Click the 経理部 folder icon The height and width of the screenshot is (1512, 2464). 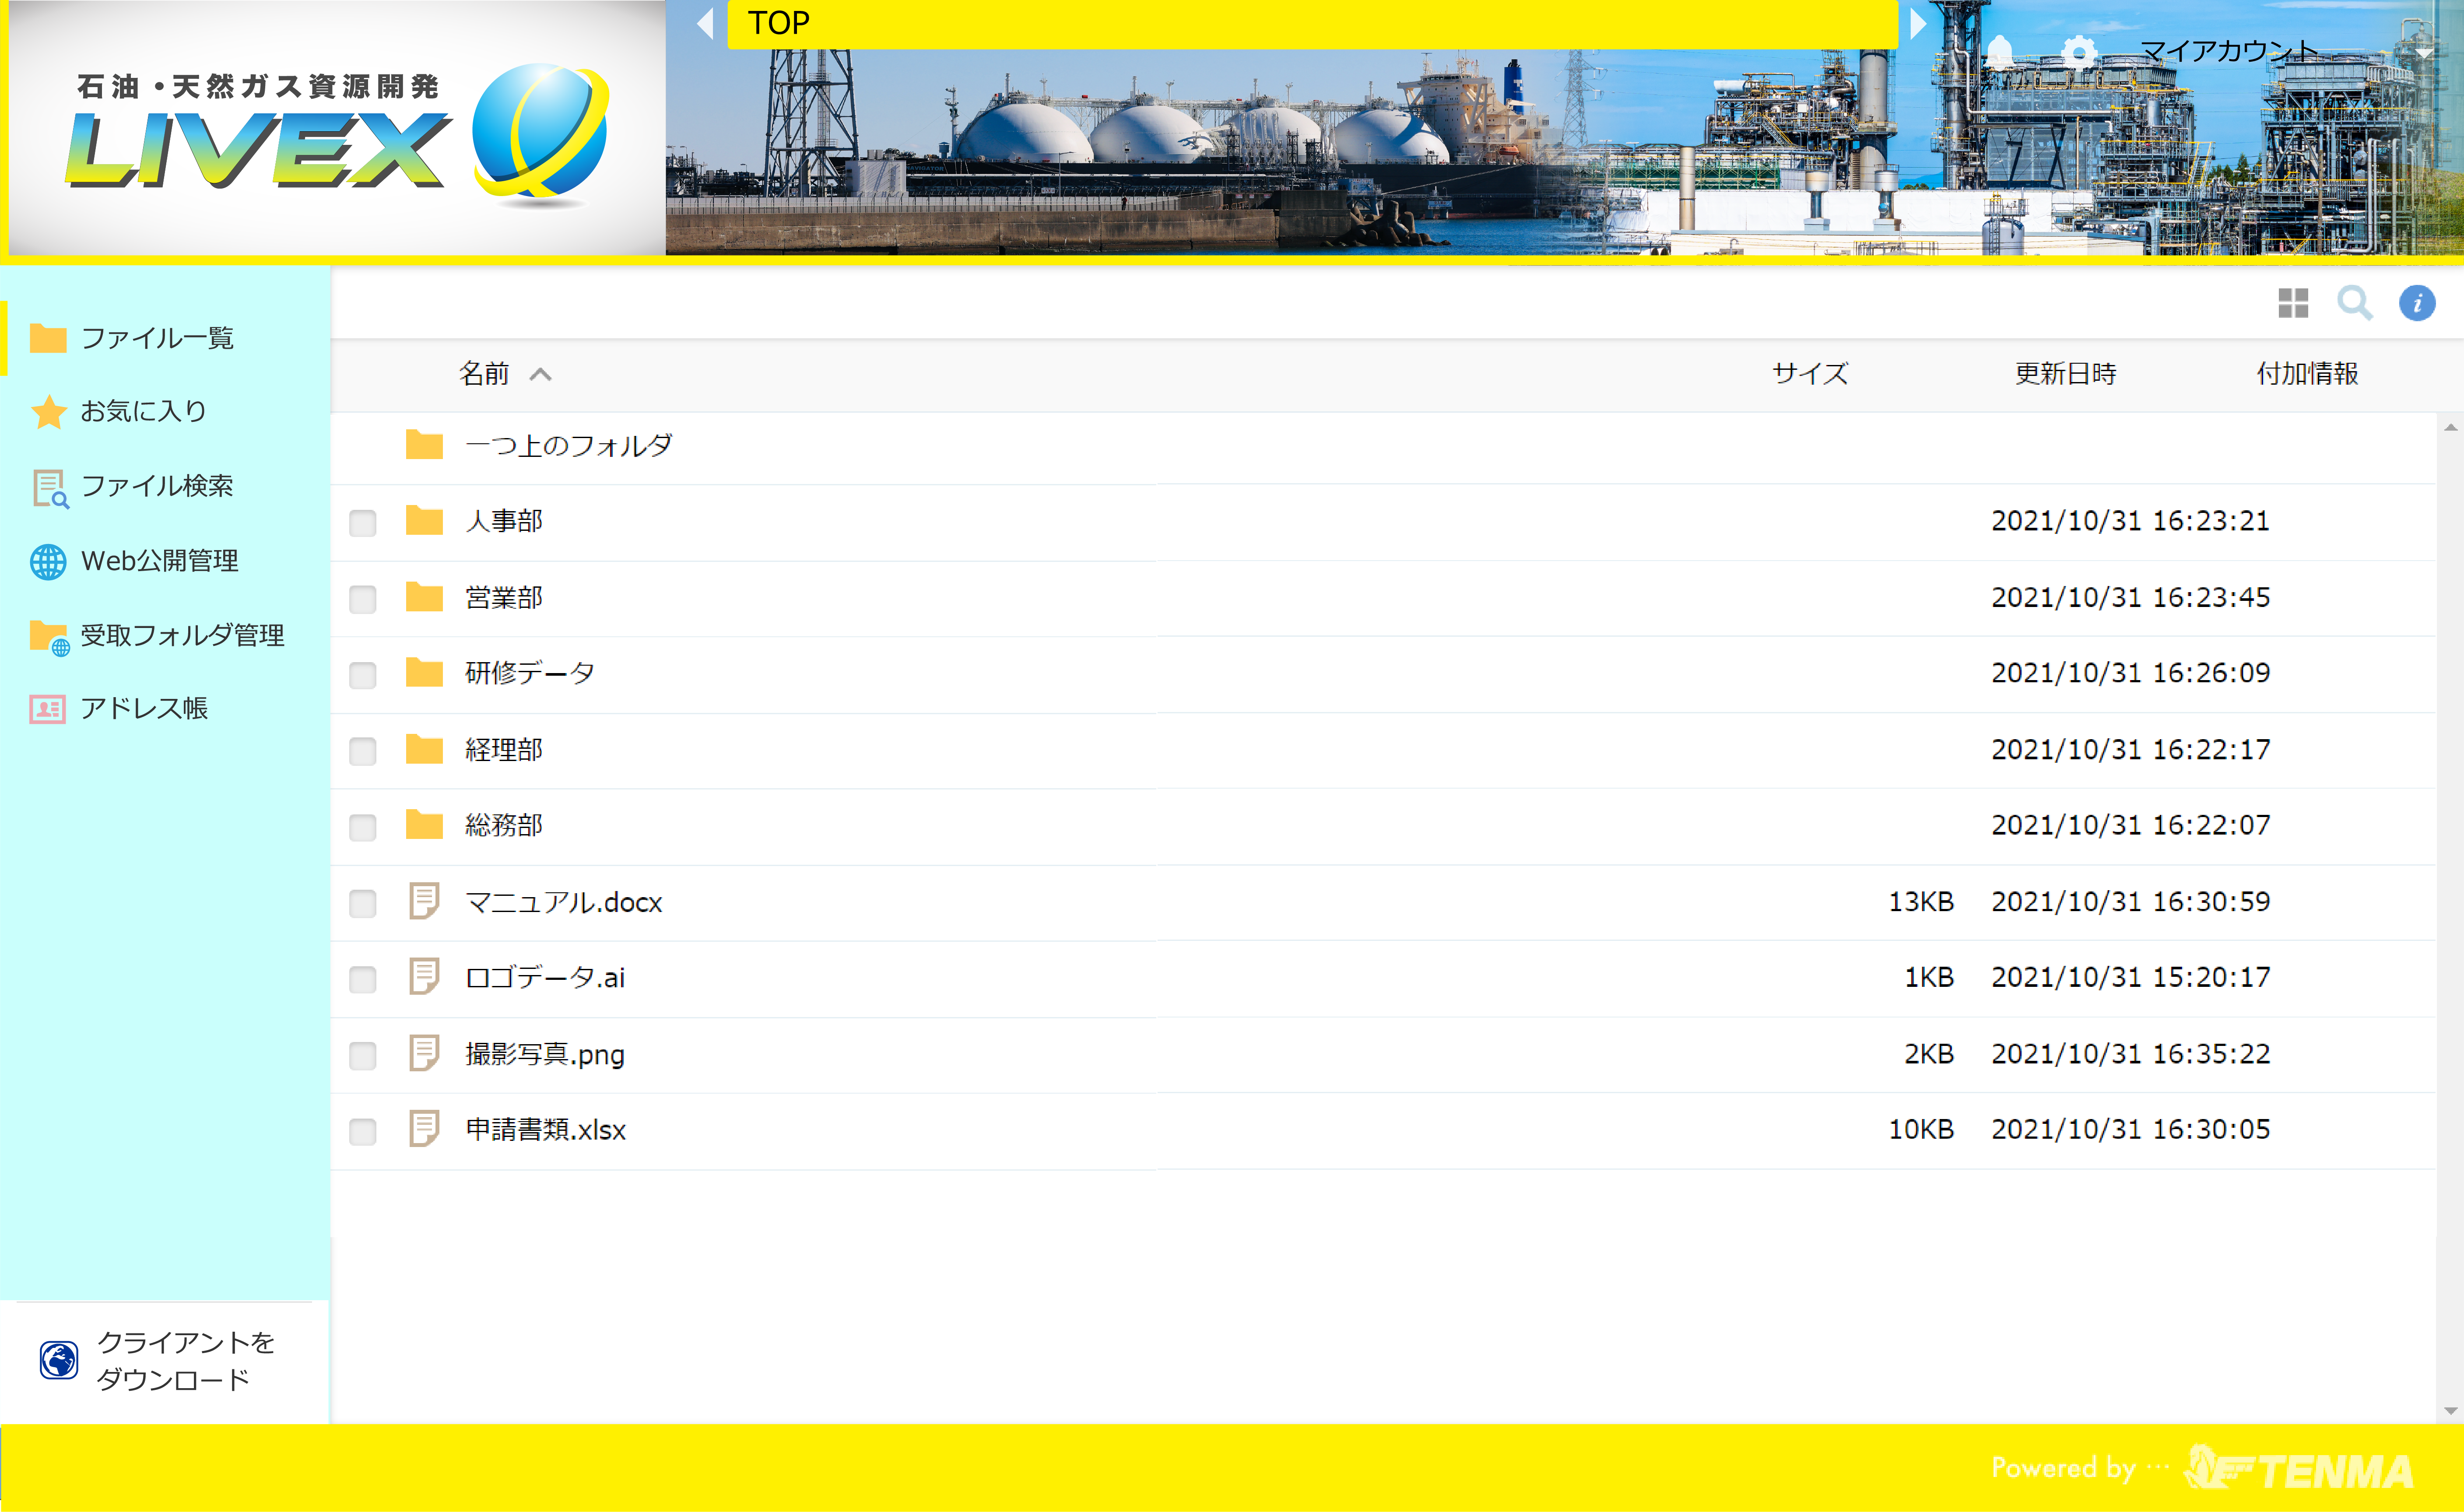[x=424, y=749]
